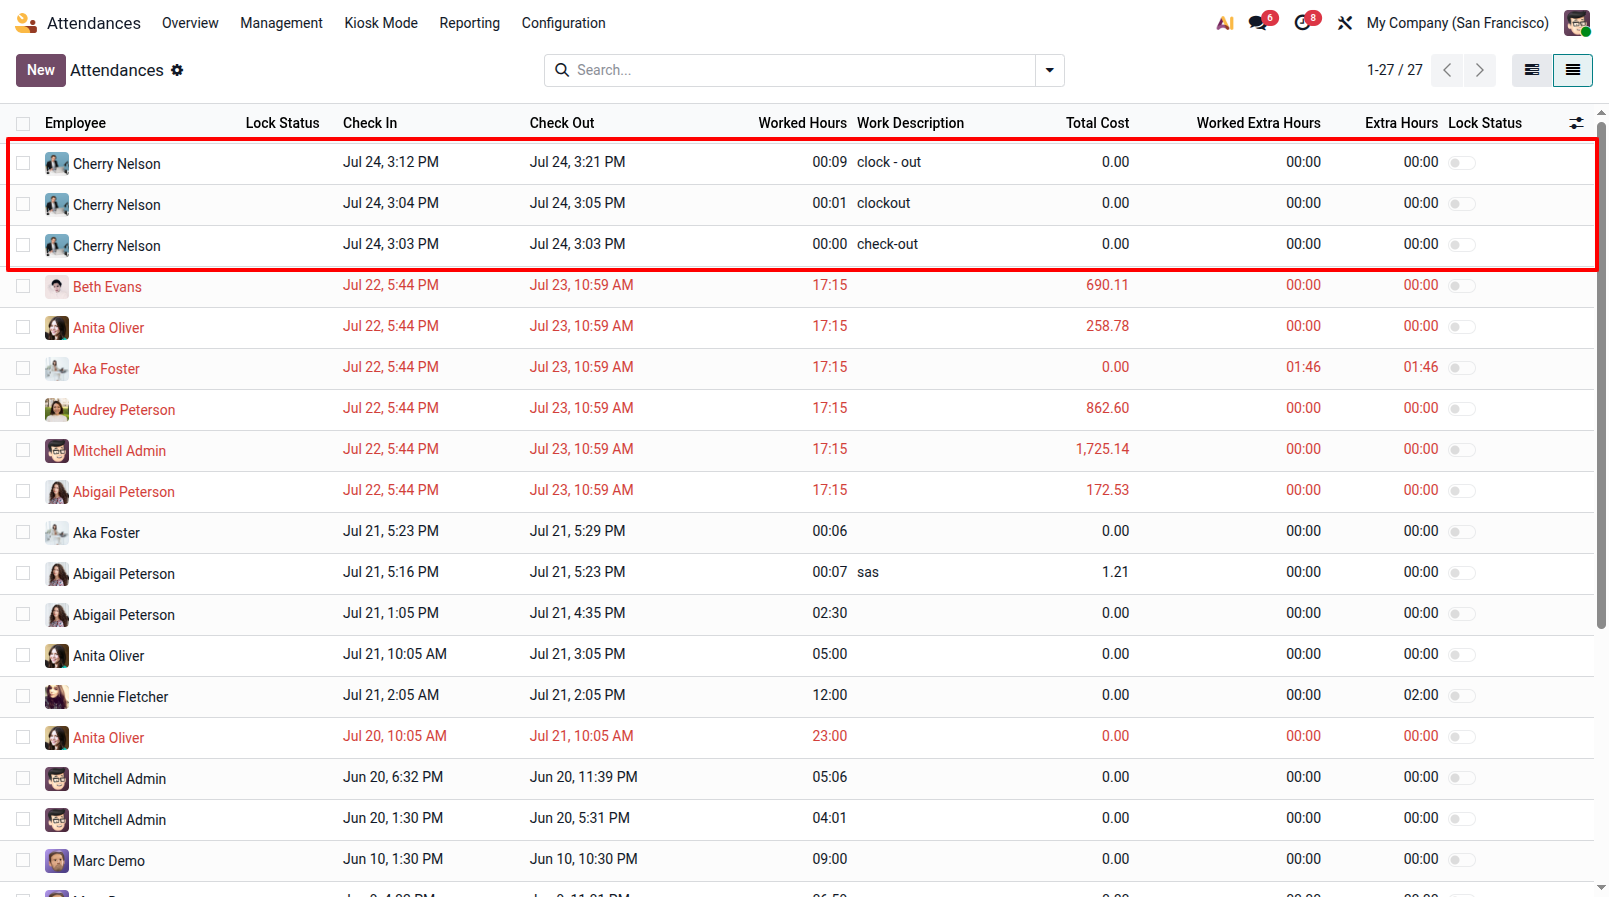Open the Configuration menu

pyautogui.click(x=563, y=23)
